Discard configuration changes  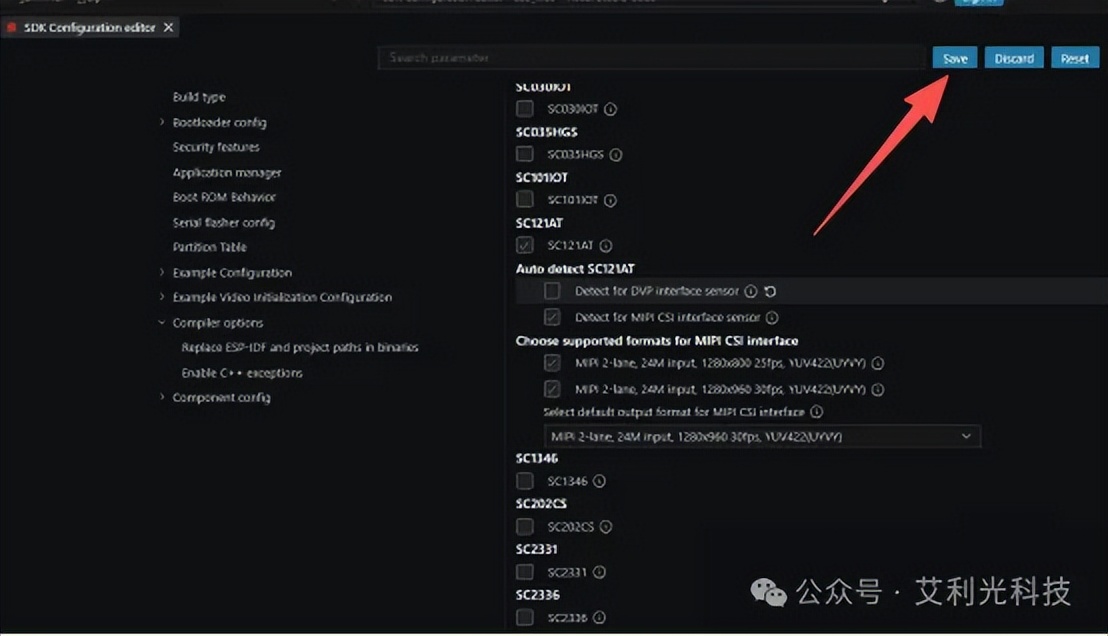[1014, 59]
